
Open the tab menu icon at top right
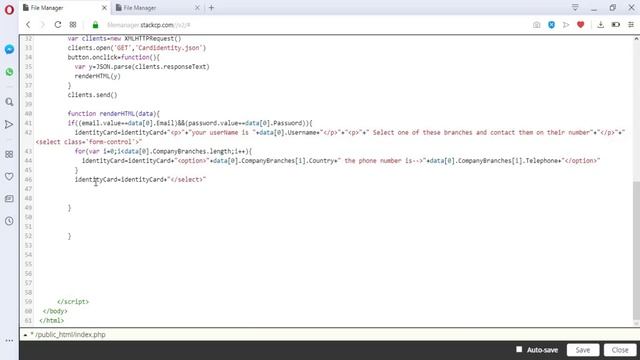[575, 7]
